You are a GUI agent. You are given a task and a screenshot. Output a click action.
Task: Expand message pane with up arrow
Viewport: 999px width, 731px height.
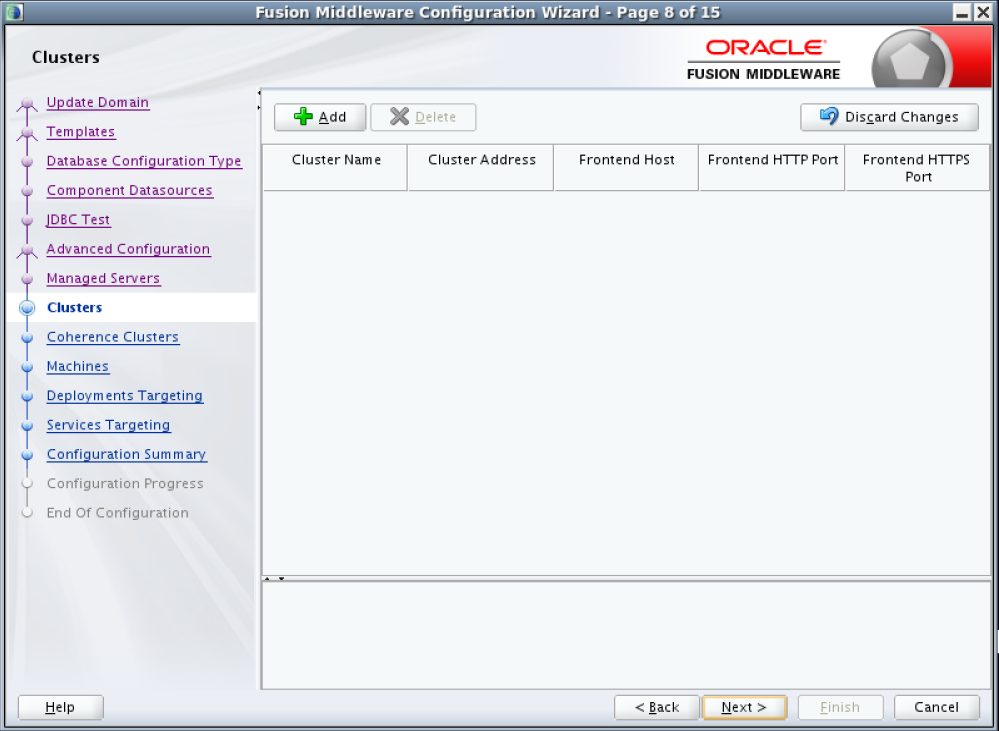click(x=268, y=579)
